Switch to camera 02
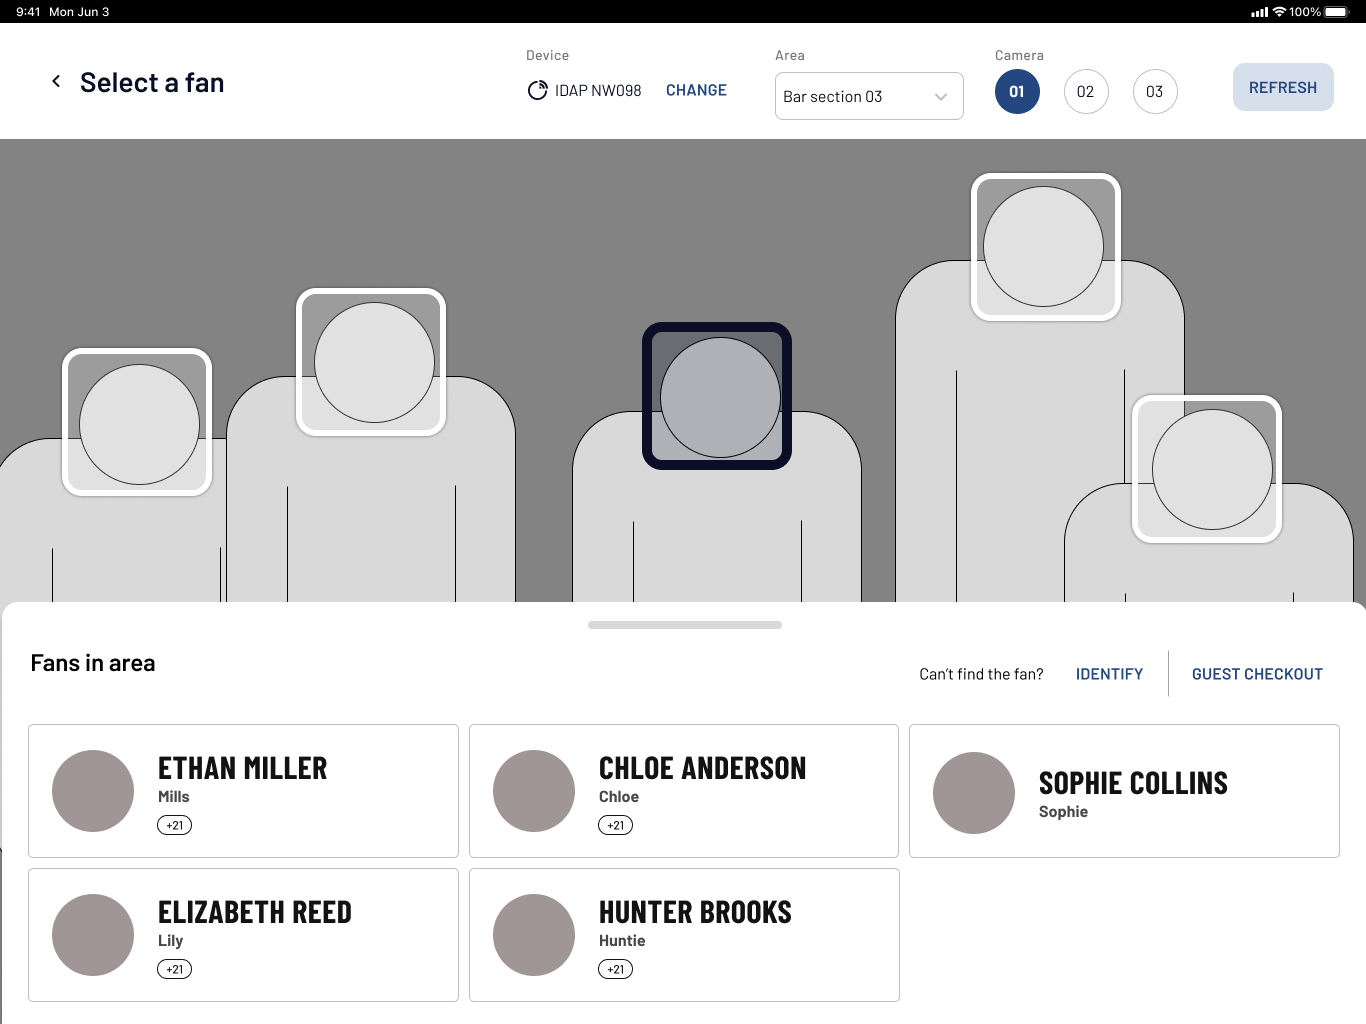 (1085, 92)
